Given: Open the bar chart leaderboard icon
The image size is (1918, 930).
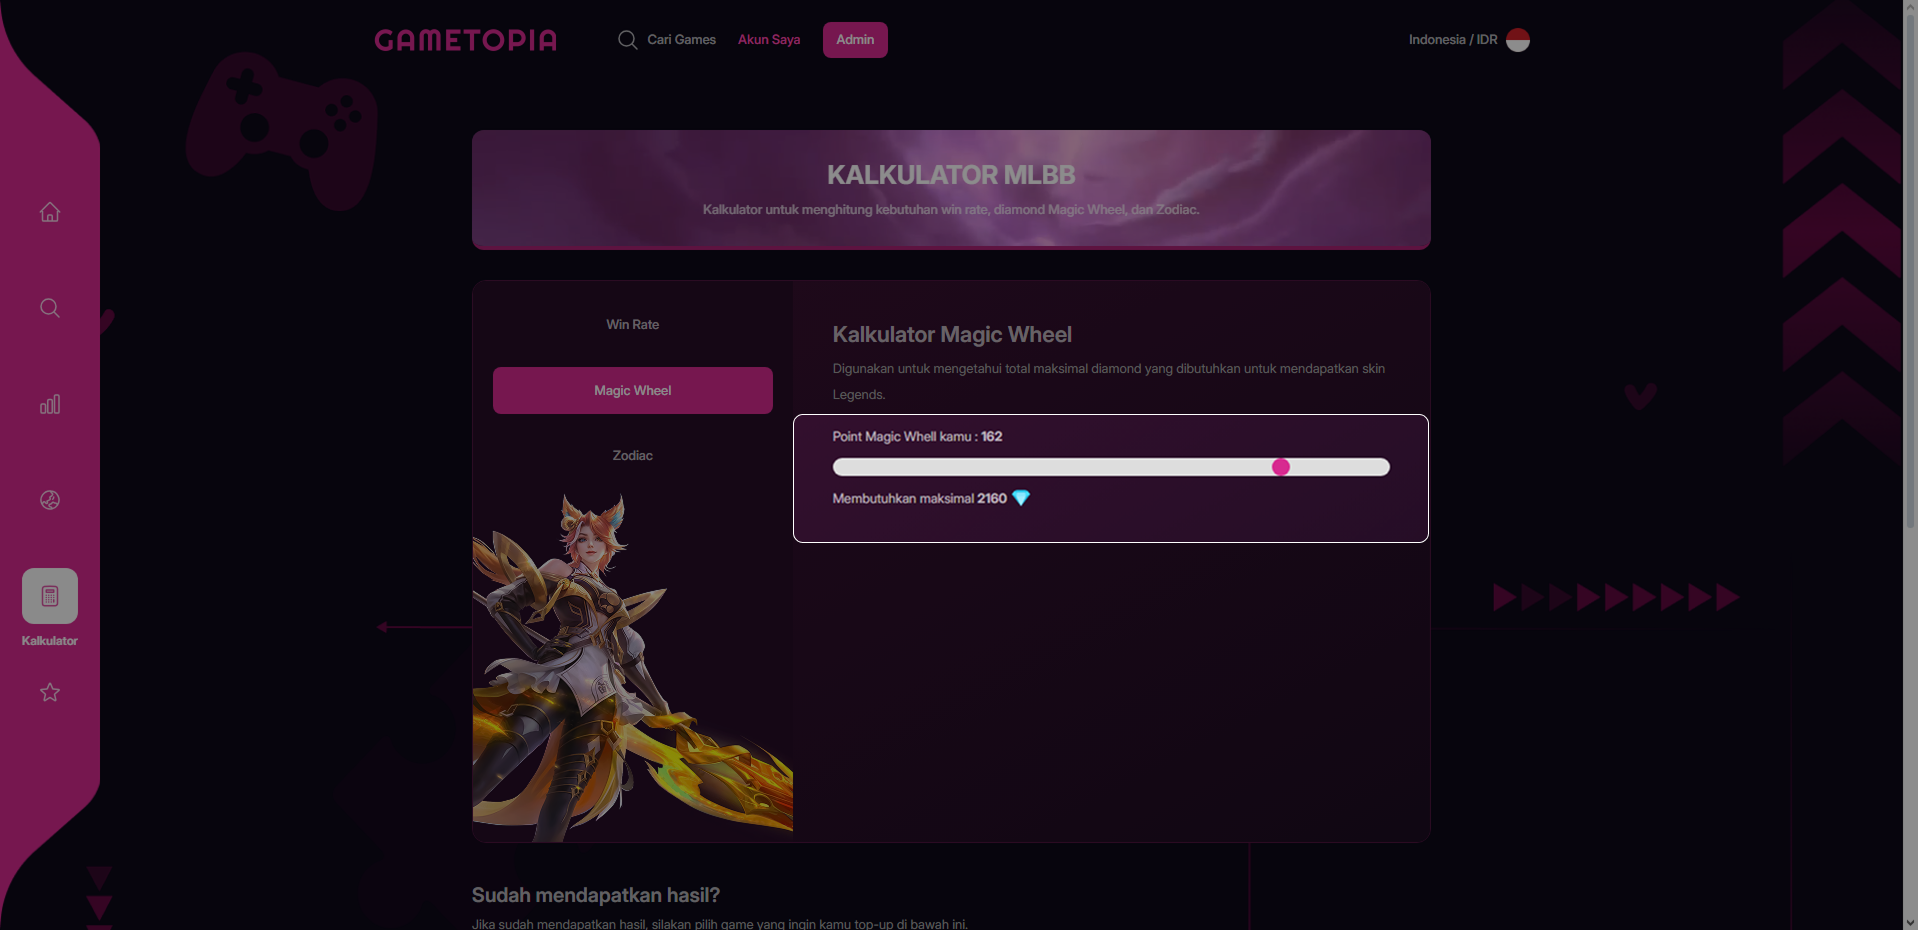Looking at the screenshot, I should (50, 404).
